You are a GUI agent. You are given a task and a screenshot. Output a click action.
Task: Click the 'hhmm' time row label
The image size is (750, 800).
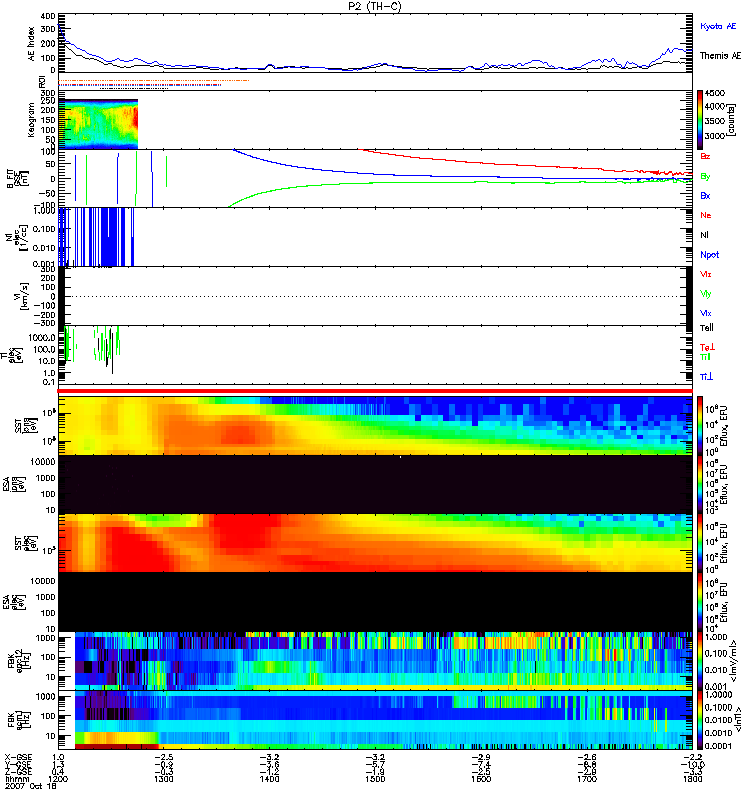click(x=17, y=779)
